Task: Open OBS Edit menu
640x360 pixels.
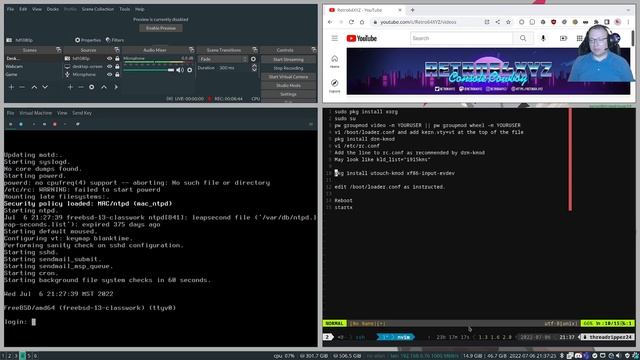Action: 23,9
